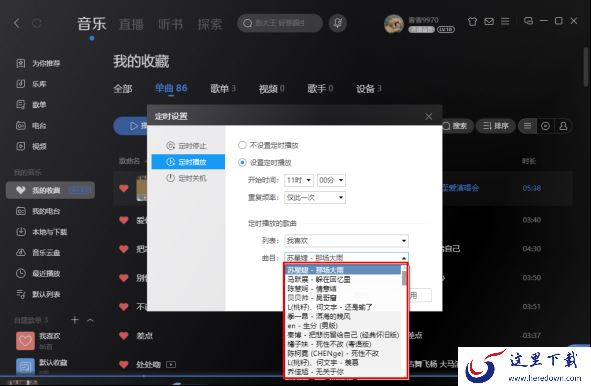Select the 生分 (男版) song option
This screenshot has width=591, height=386.
pyautogui.click(x=343, y=326)
